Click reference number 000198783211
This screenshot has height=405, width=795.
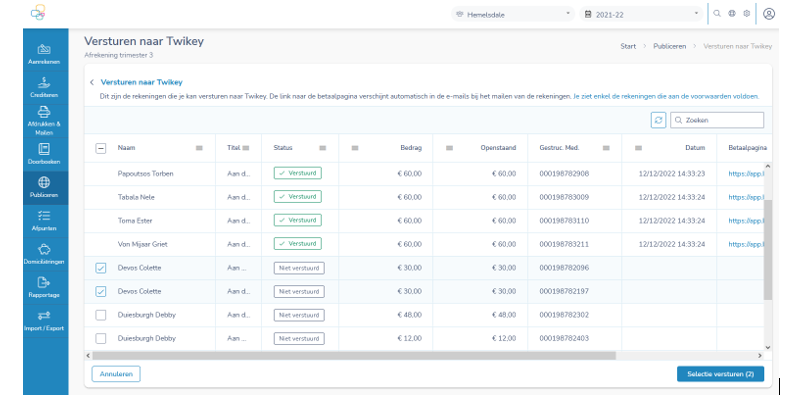[564, 244]
